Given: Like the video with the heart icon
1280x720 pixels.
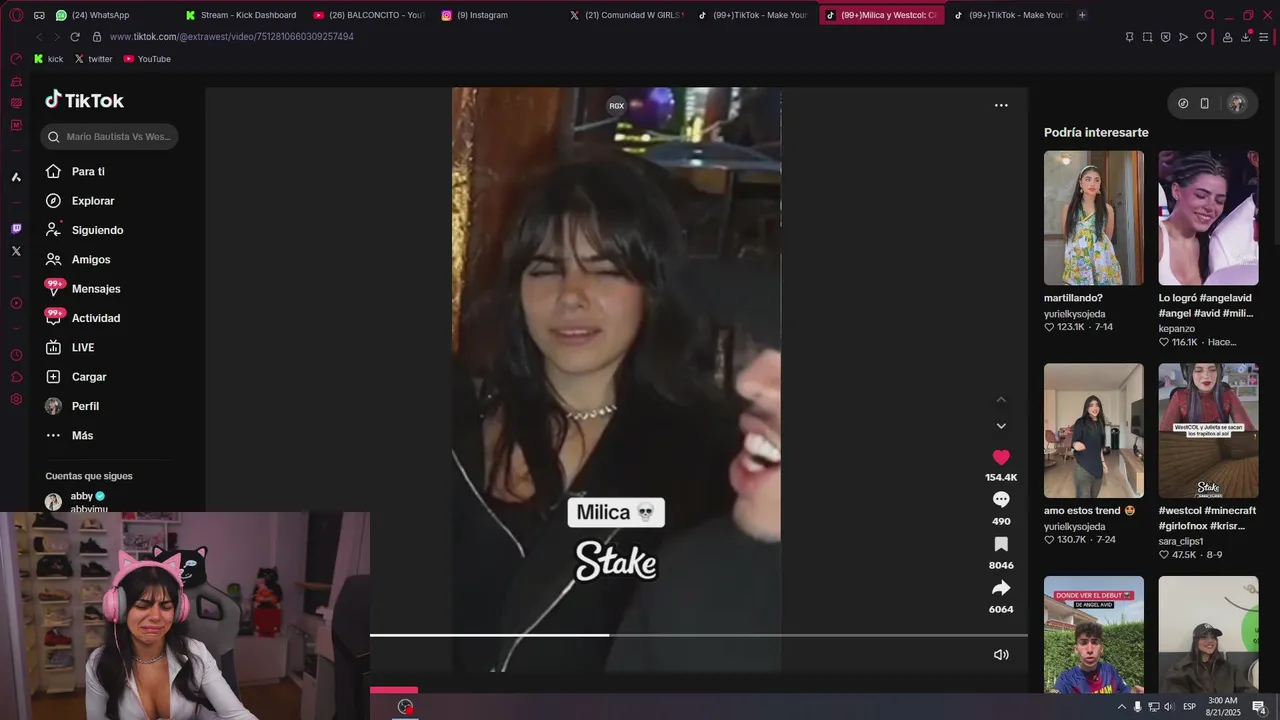Looking at the screenshot, I should (1001, 457).
